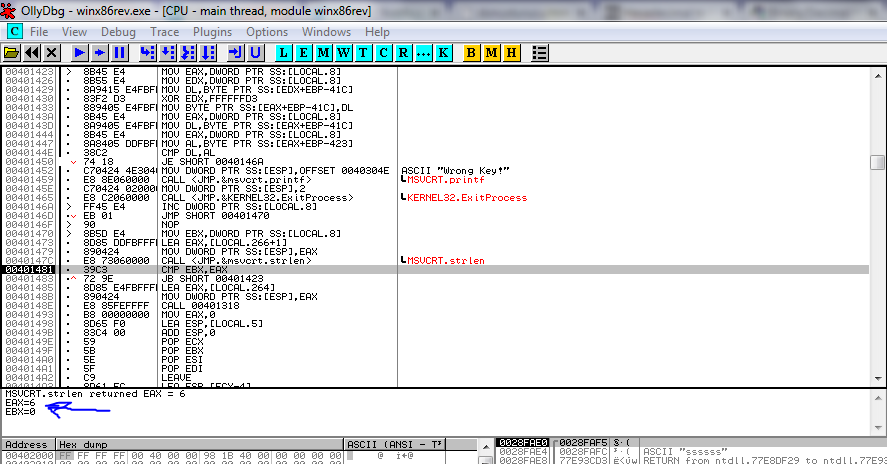Click the disassembly scrollbar thumb
Image resolution: width=887 pixels, height=464 pixels.
(x=878, y=162)
